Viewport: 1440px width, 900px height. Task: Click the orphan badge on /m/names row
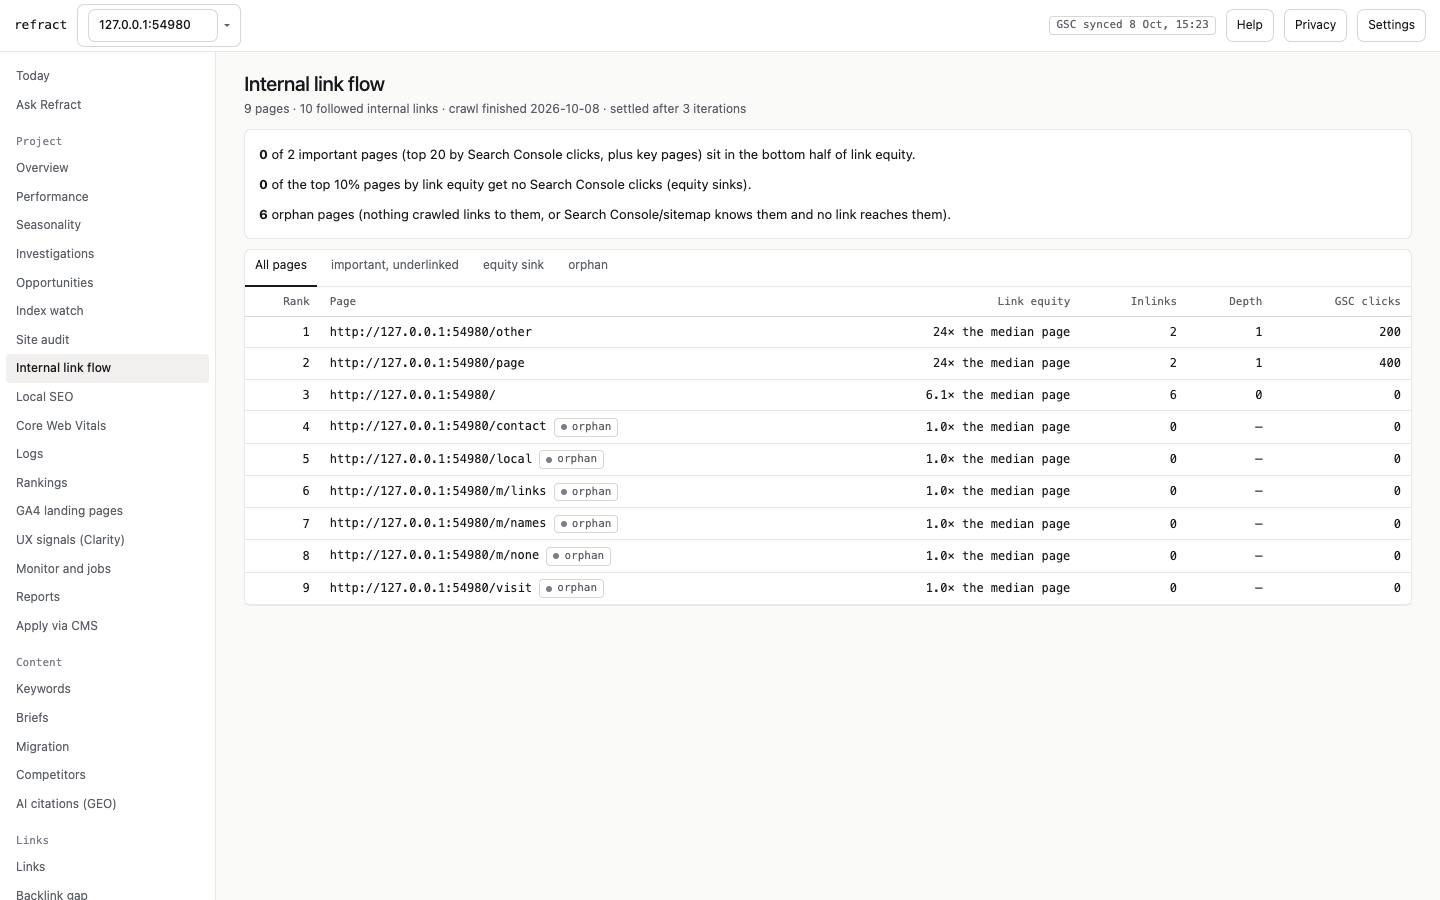(x=586, y=524)
